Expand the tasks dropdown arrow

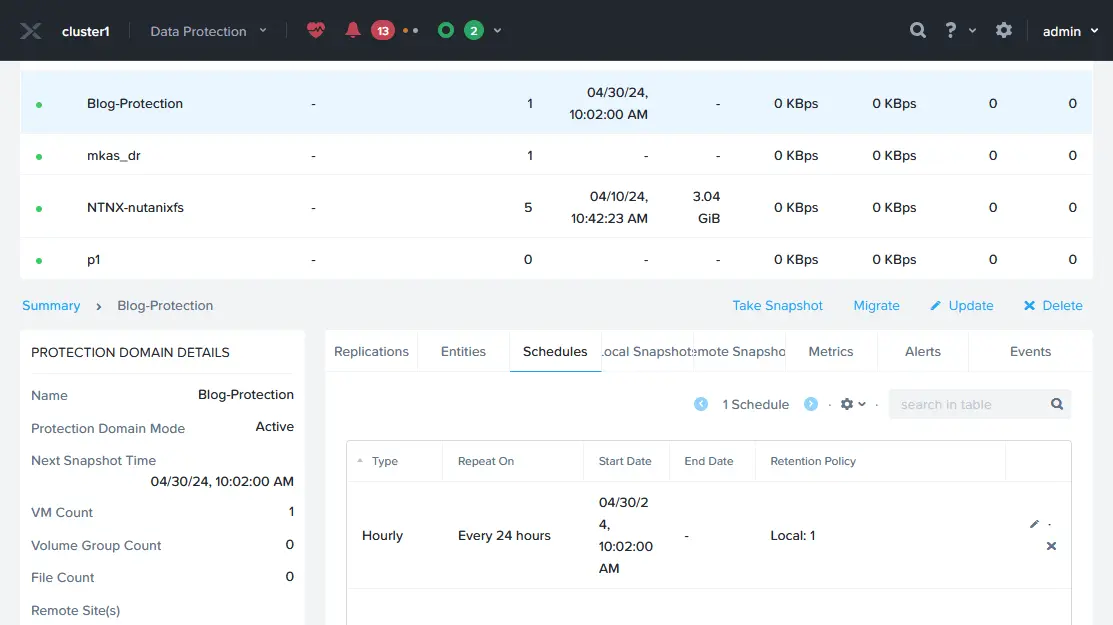tap(498, 31)
